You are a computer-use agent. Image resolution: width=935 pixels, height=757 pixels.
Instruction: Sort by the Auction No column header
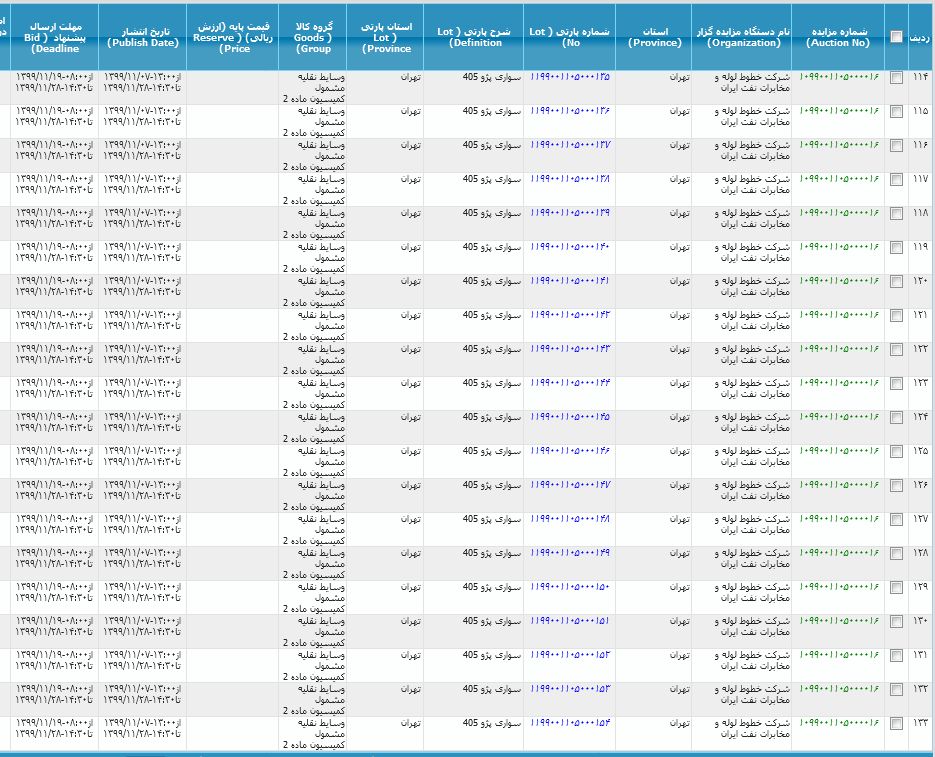point(838,37)
